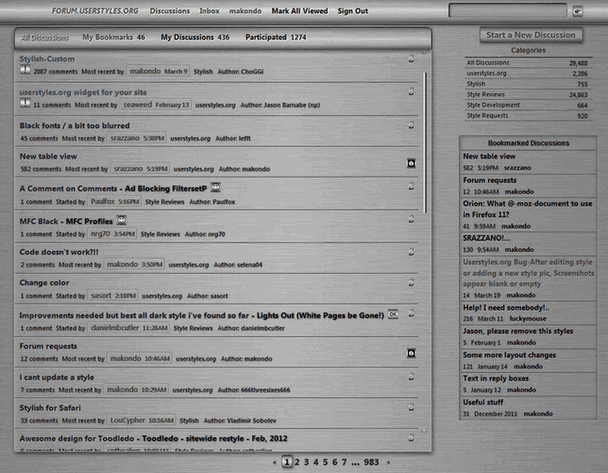Open Inbox in the top menu
Viewport: 608px width, 473px height.
coord(209,11)
